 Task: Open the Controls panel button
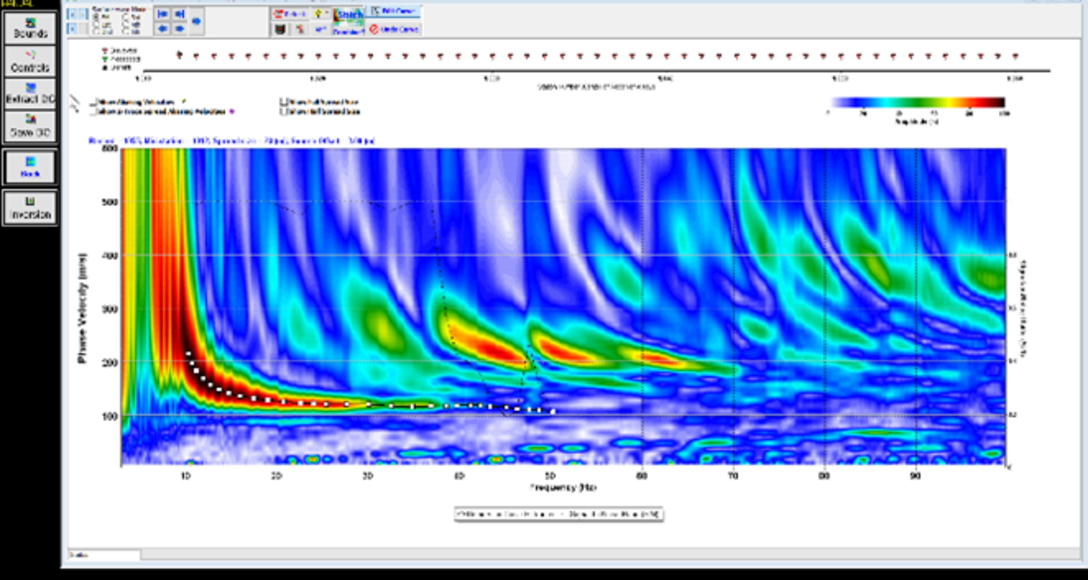pos(30,61)
